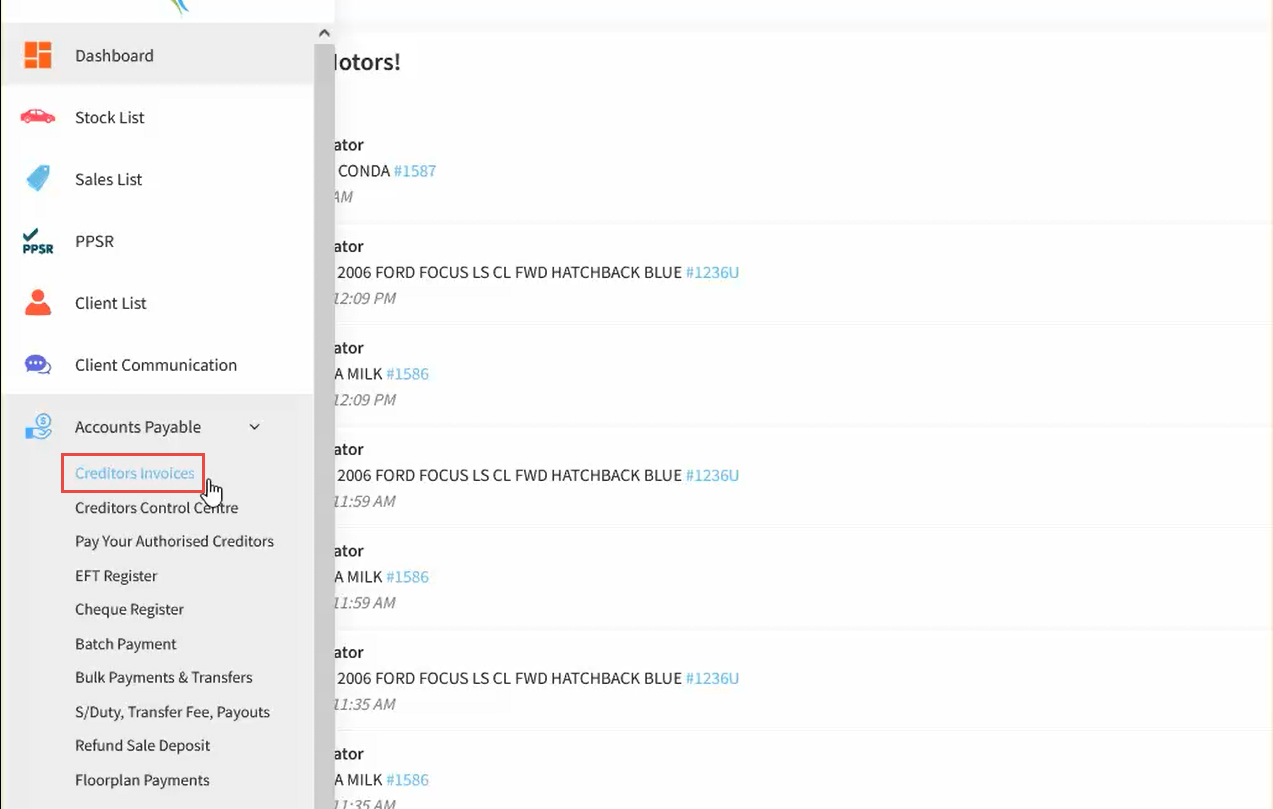1273x809 pixels.
Task: Click the orange person Client List icon
Action: tap(38, 303)
